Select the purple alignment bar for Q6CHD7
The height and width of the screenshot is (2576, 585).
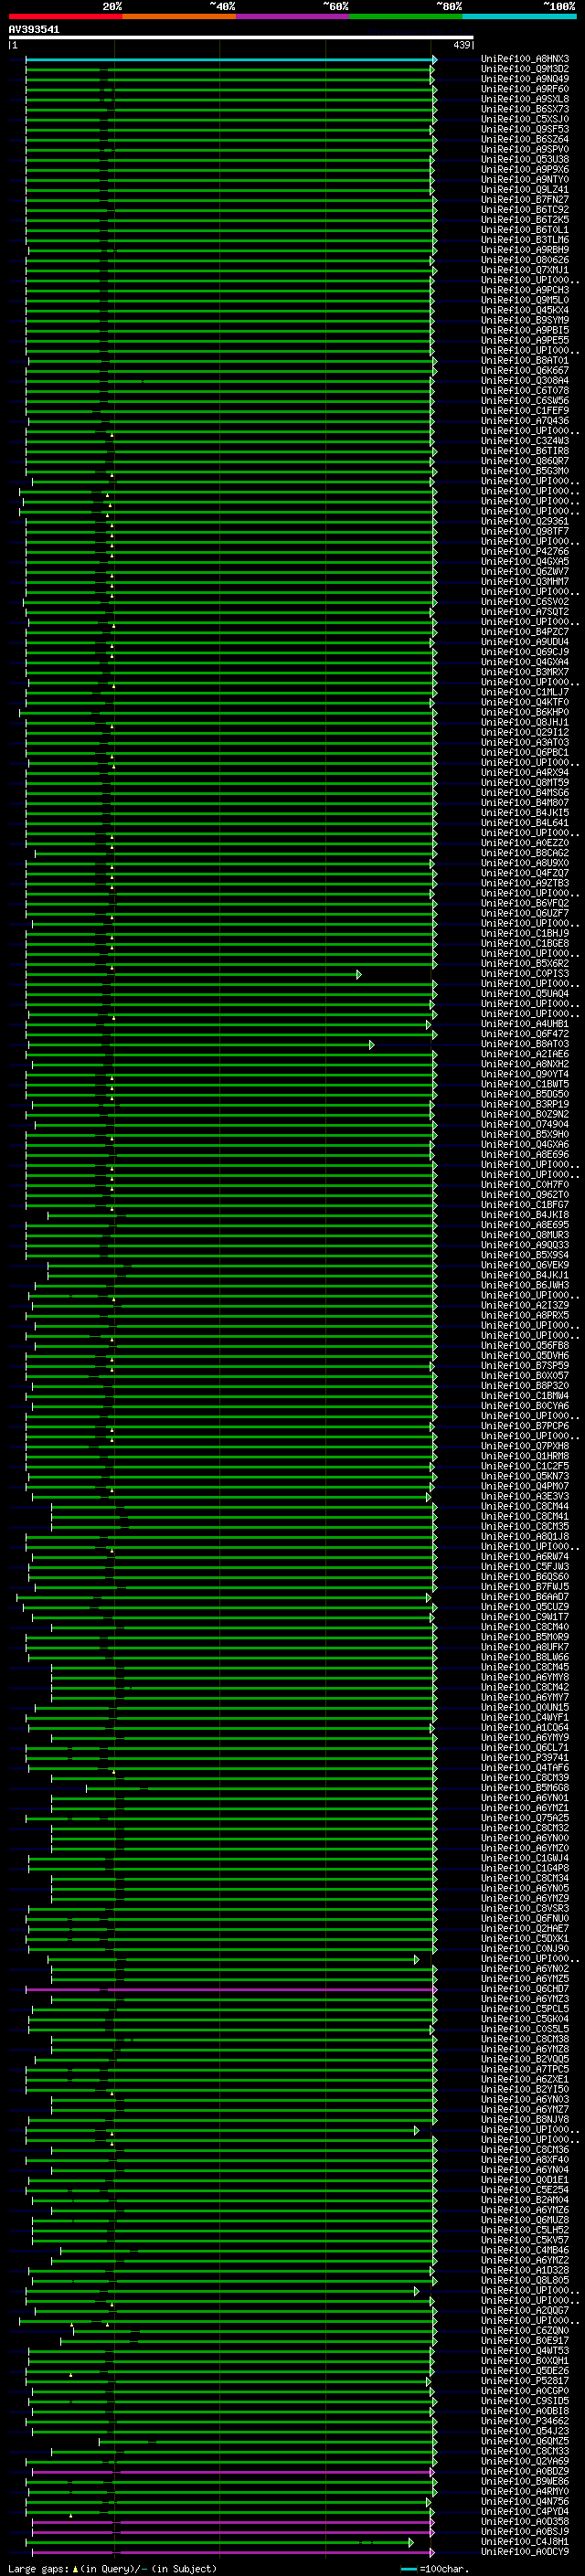coord(230,1989)
